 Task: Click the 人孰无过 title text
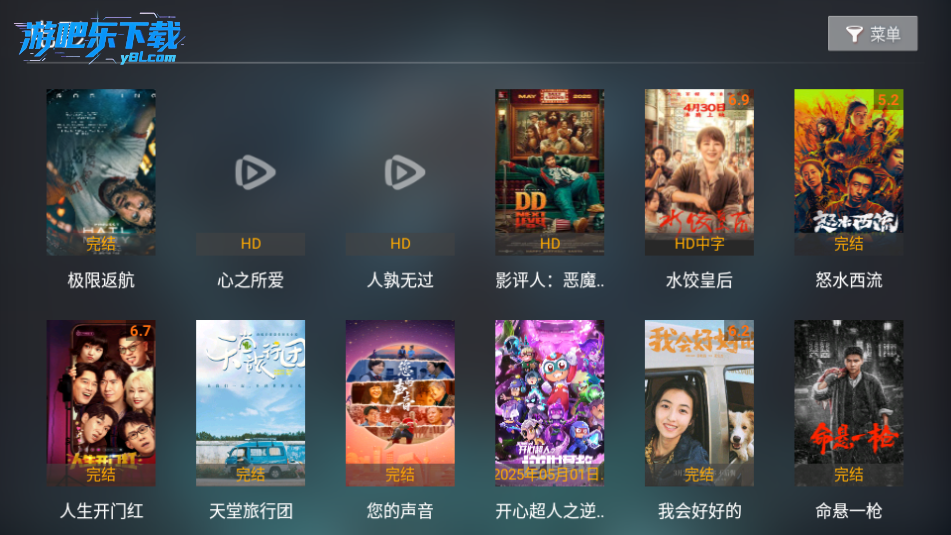(x=400, y=280)
